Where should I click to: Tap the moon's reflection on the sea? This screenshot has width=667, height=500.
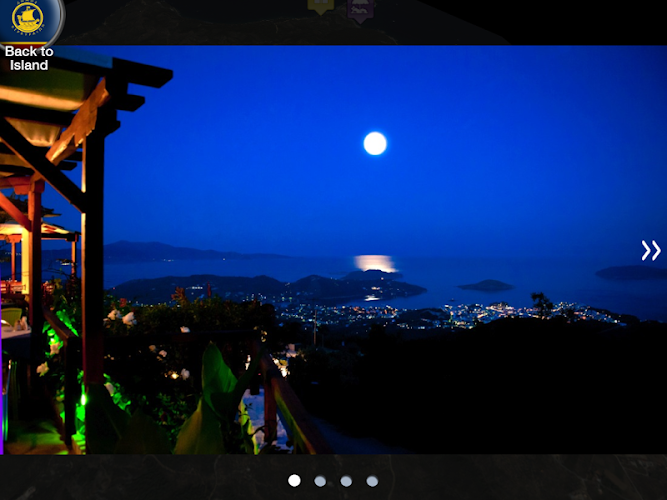click(375, 263)
